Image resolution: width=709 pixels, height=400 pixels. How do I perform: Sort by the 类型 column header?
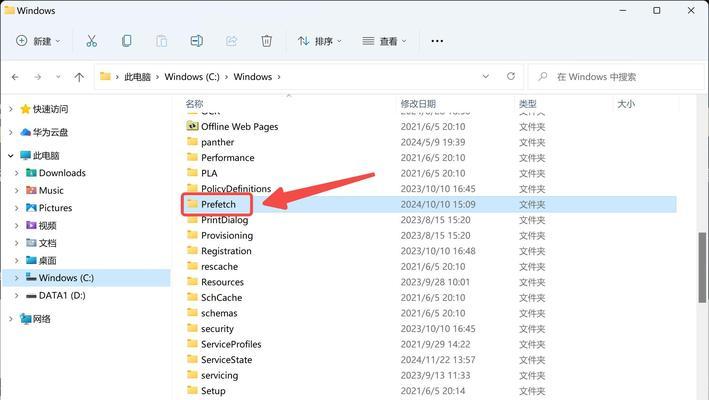coord(528,104)
